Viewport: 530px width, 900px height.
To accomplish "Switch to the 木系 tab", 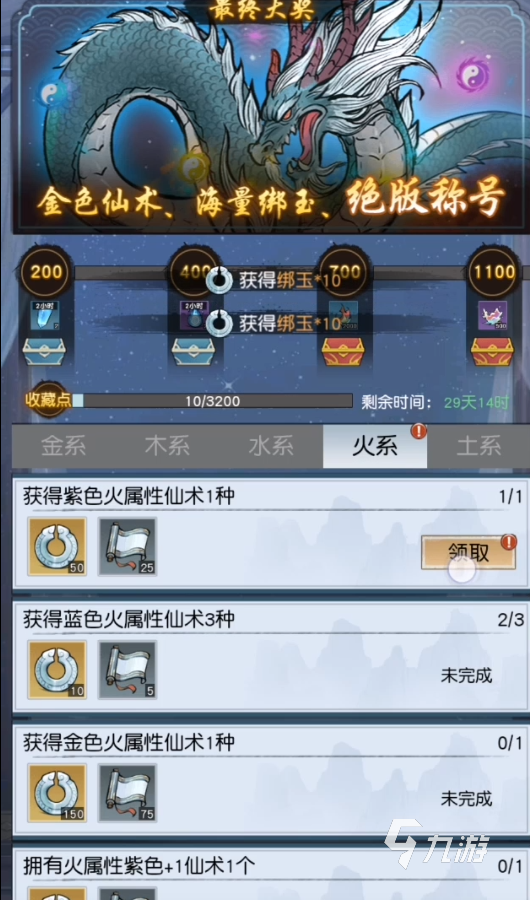I will 167,446.
